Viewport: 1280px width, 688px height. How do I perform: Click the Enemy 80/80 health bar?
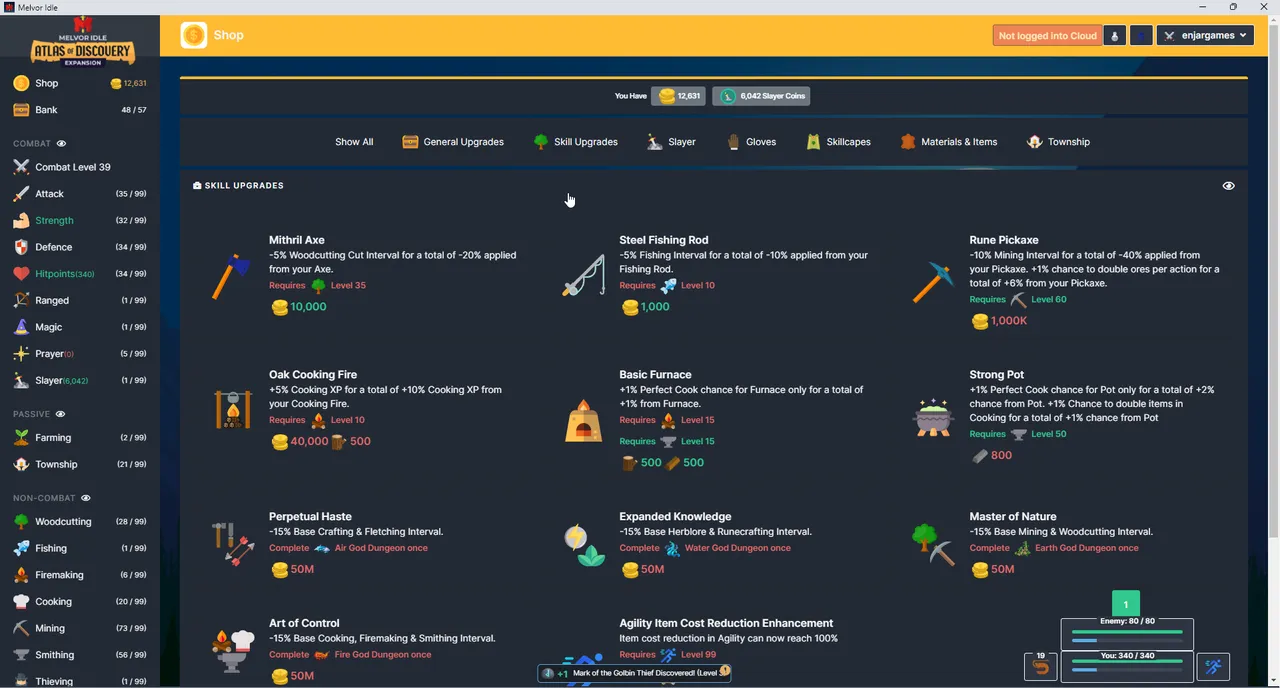point(1127,633)
